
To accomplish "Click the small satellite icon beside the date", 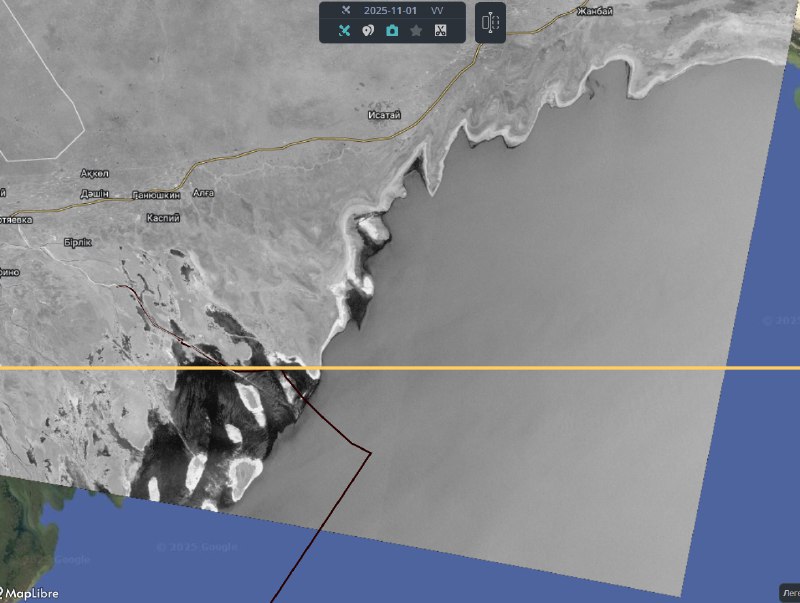I will point(345,10).
